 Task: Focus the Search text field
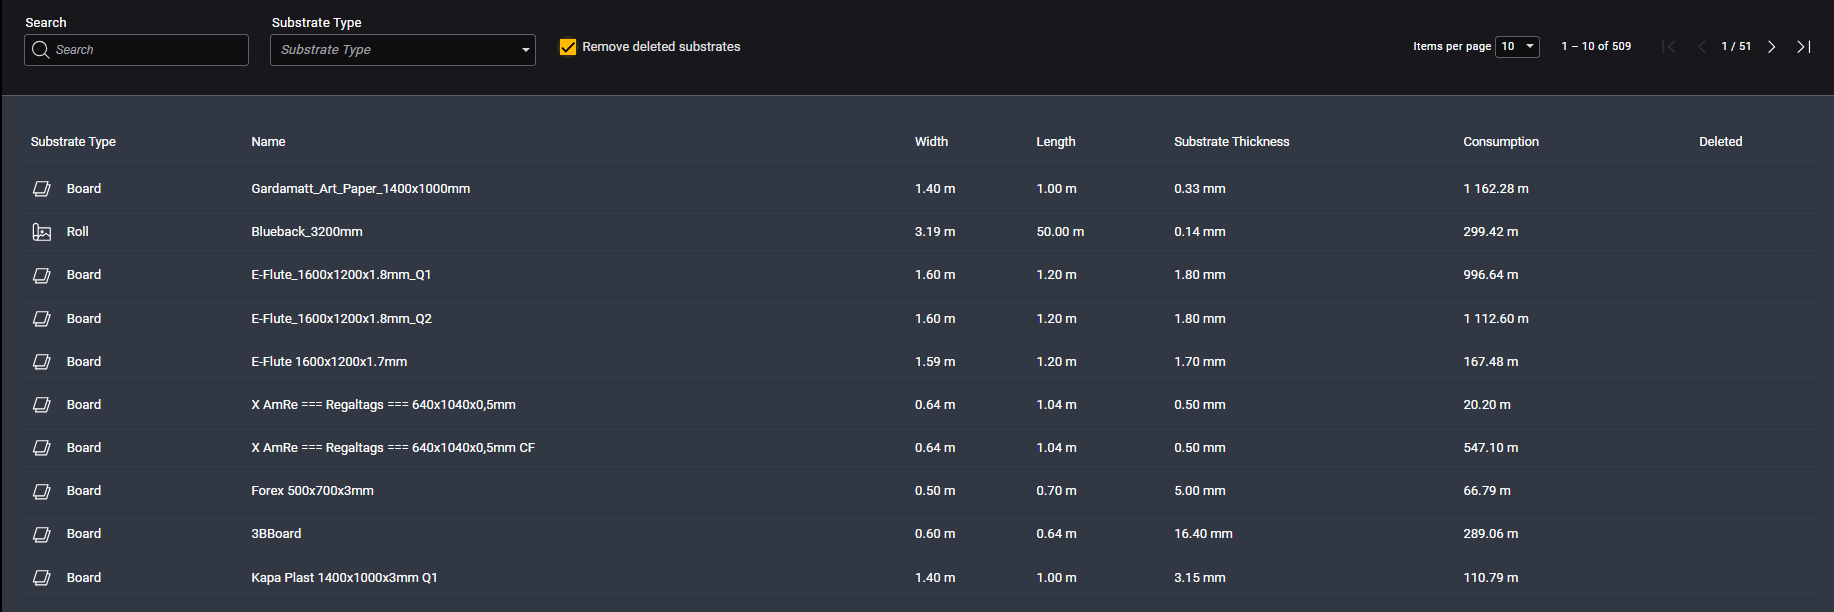(x=148, y=50)
